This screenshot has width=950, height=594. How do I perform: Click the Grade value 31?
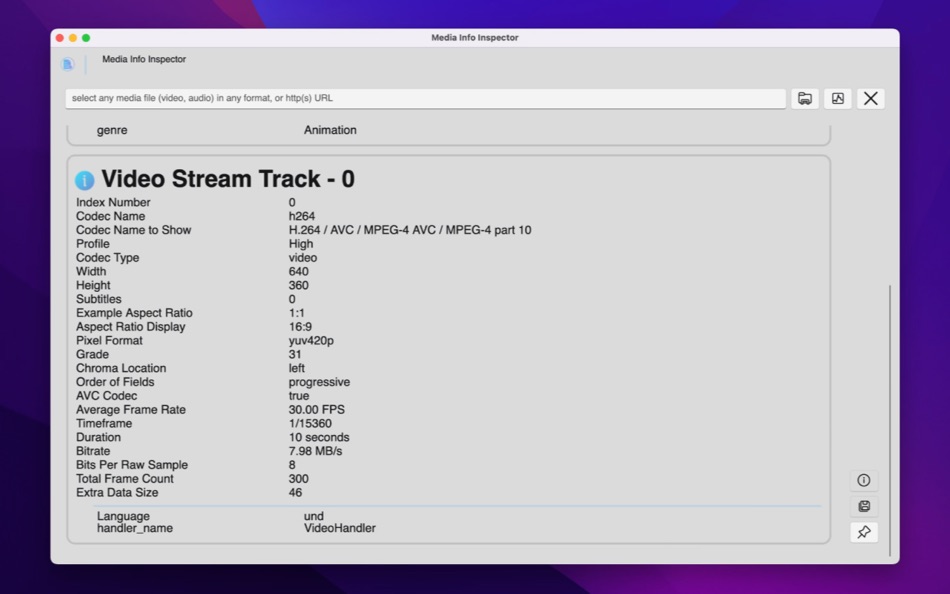295,355
